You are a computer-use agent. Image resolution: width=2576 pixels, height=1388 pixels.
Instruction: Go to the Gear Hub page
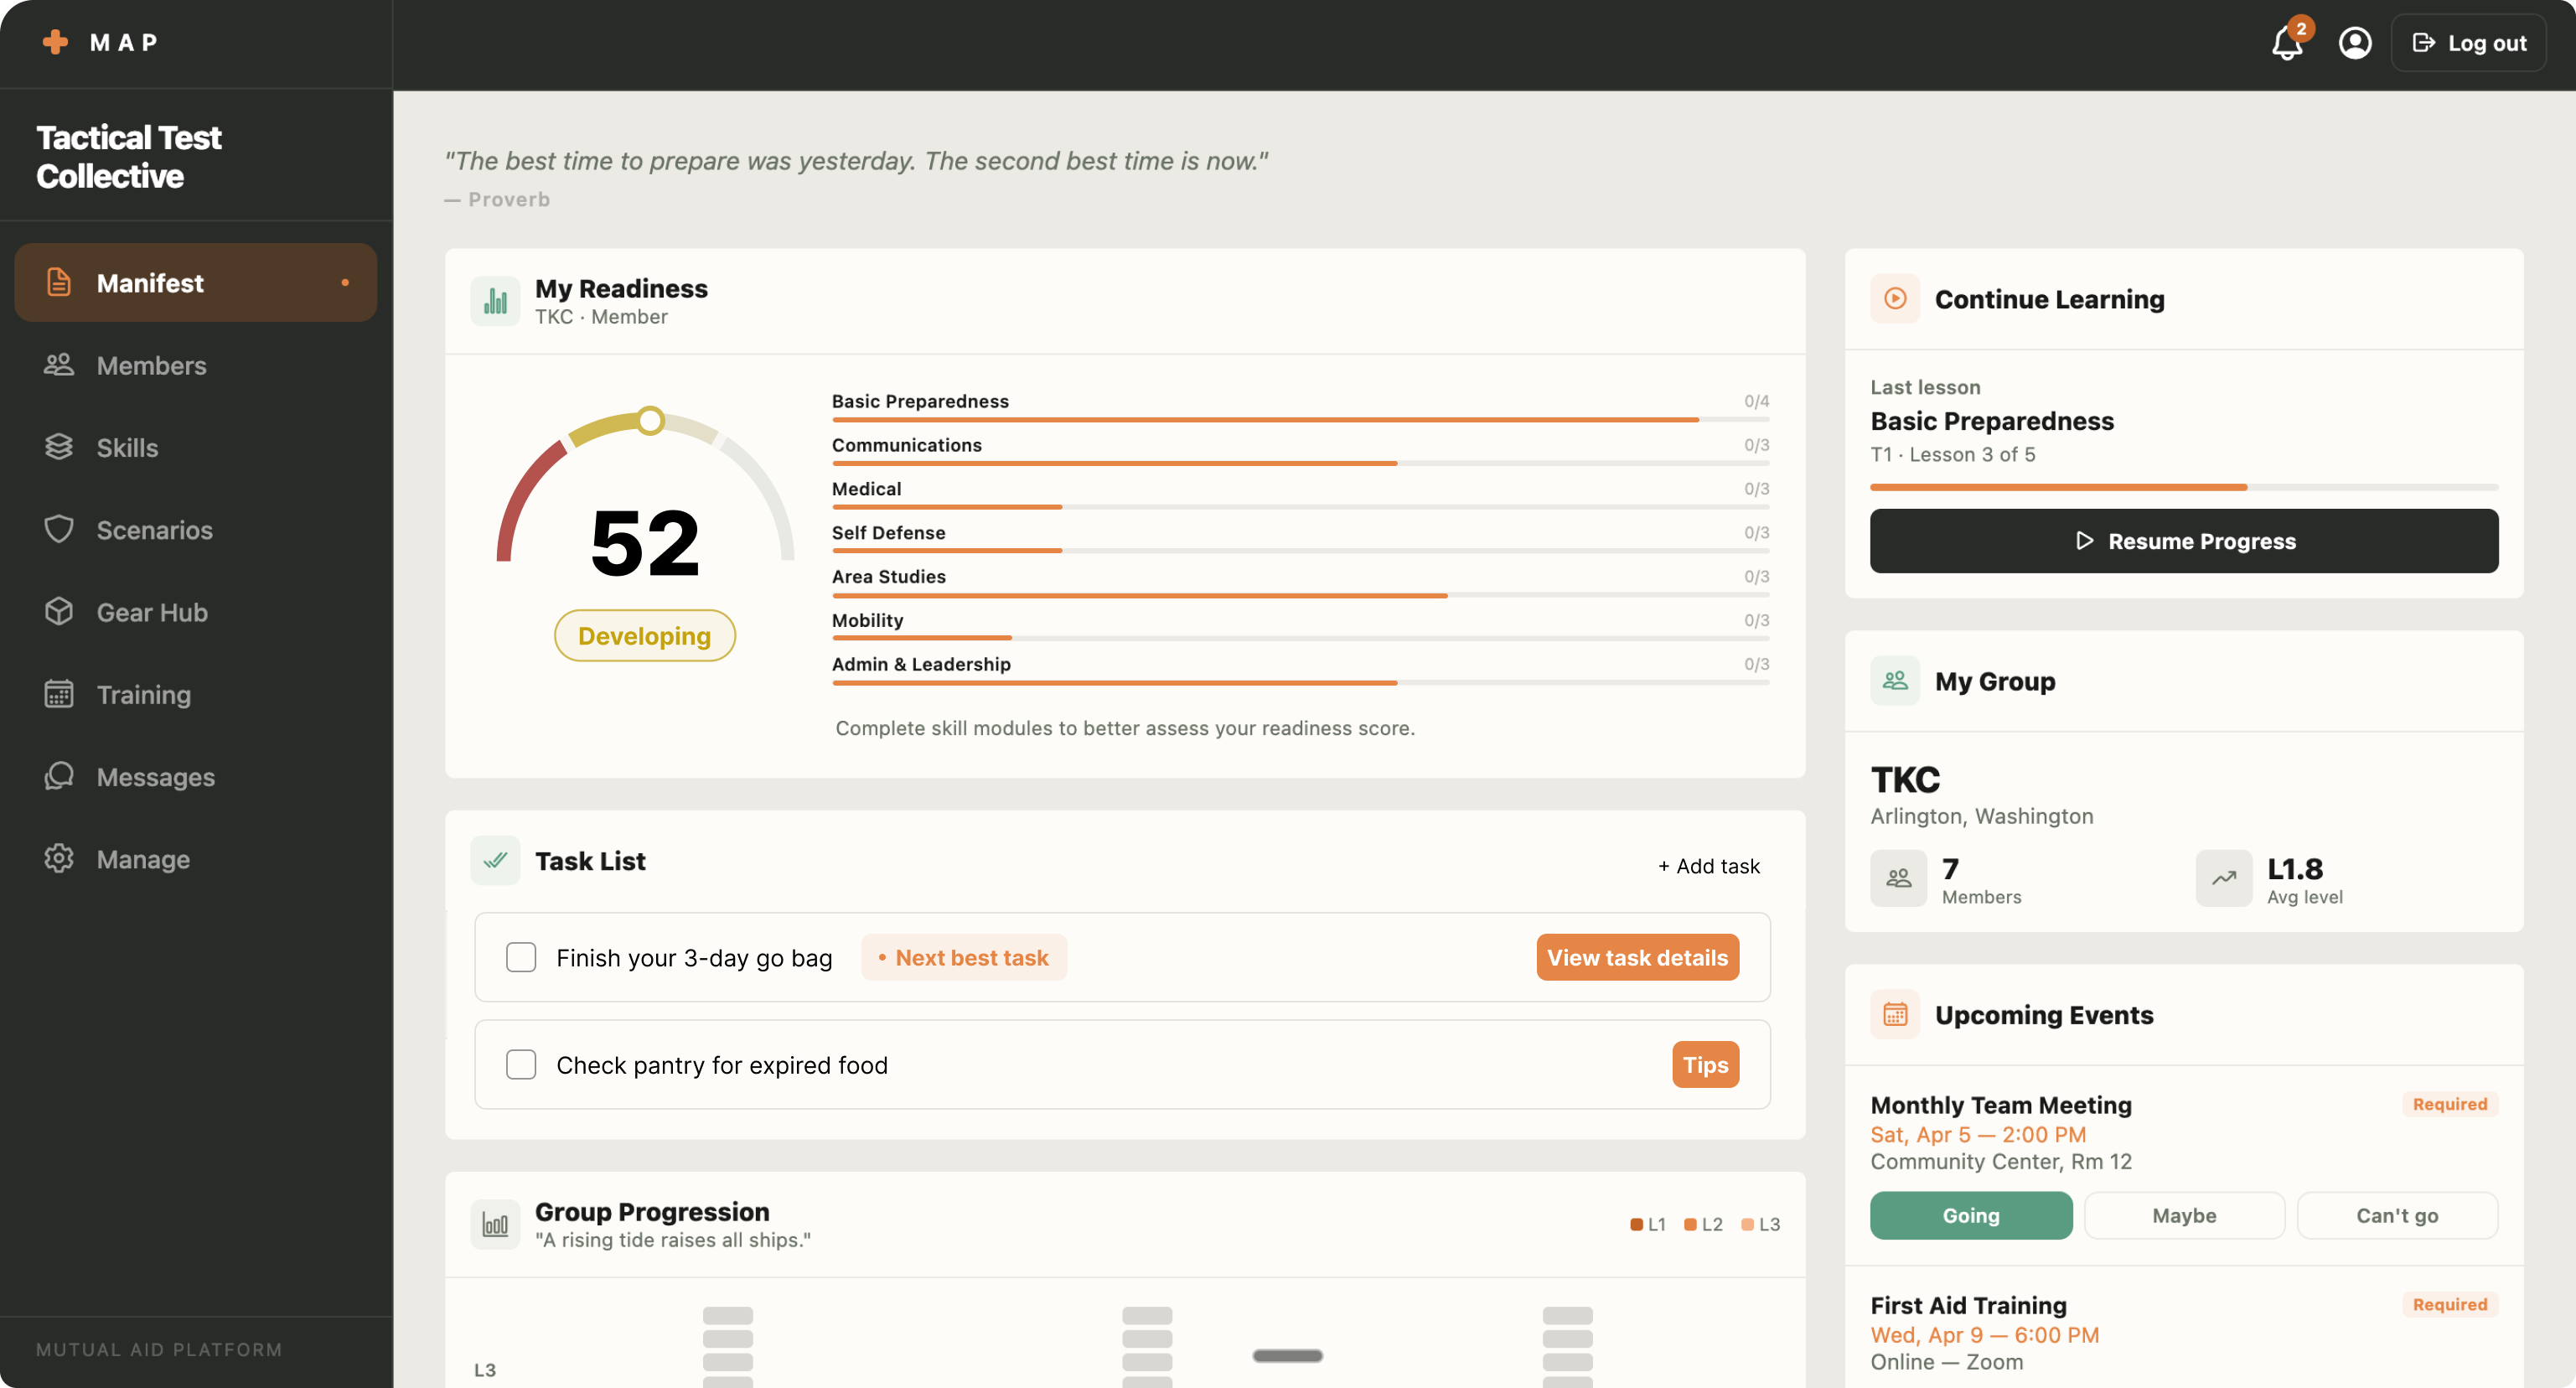click(x=151, y=612)
